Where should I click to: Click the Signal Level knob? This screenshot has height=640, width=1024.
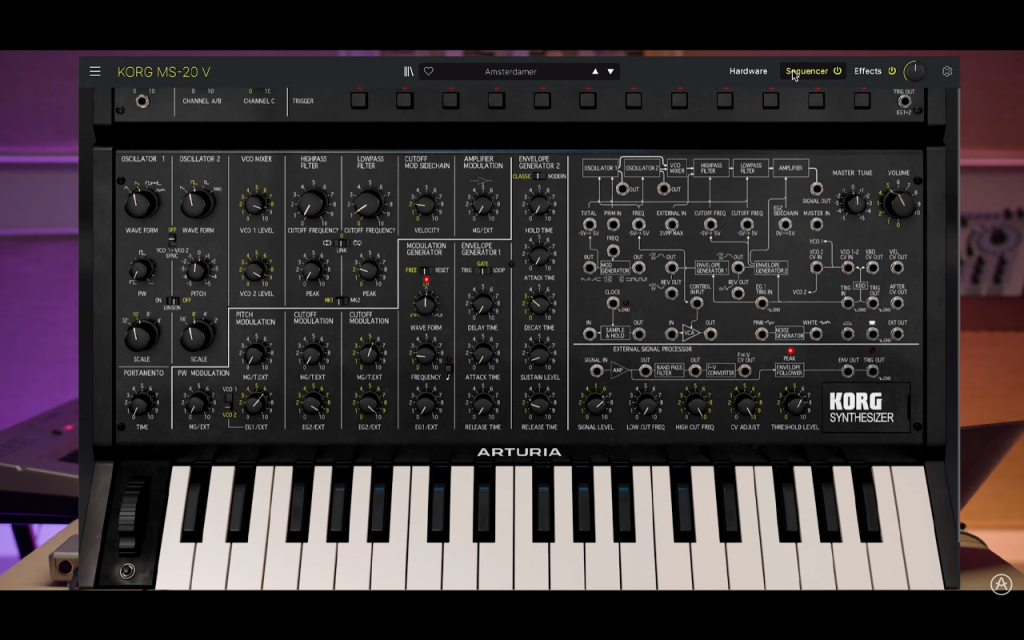tap(596, 404)
